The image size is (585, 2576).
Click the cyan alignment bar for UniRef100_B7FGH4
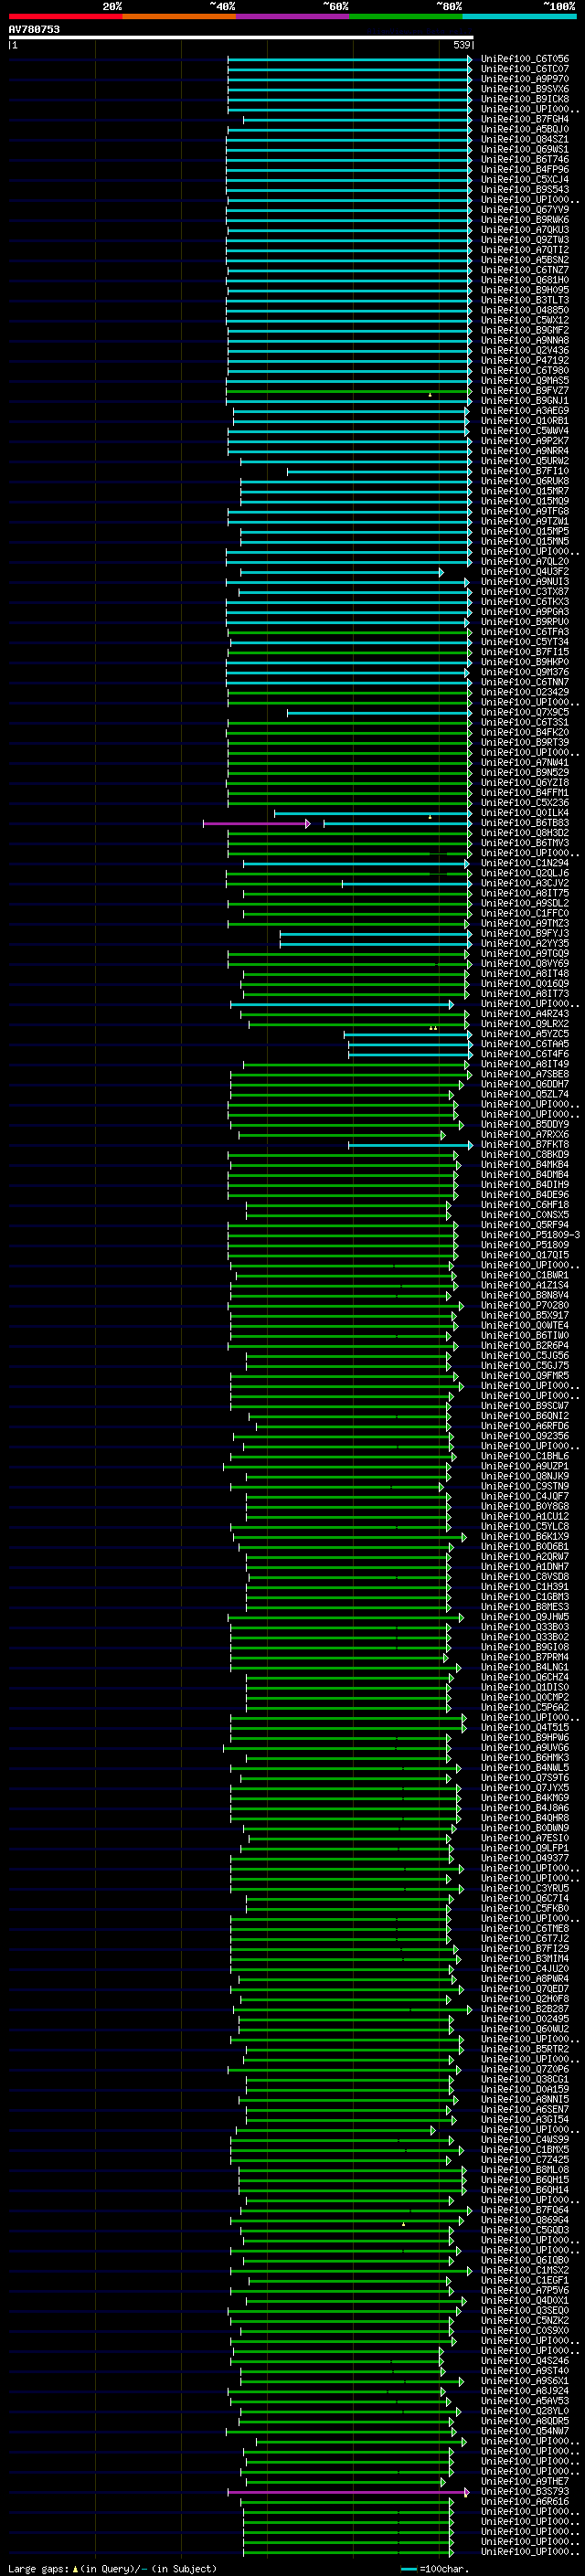(x=357, y=120)
